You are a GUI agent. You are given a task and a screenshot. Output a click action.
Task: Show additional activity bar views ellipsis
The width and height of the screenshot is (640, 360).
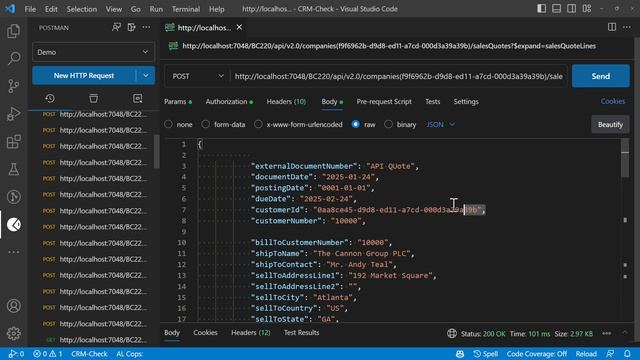[13, 252]
